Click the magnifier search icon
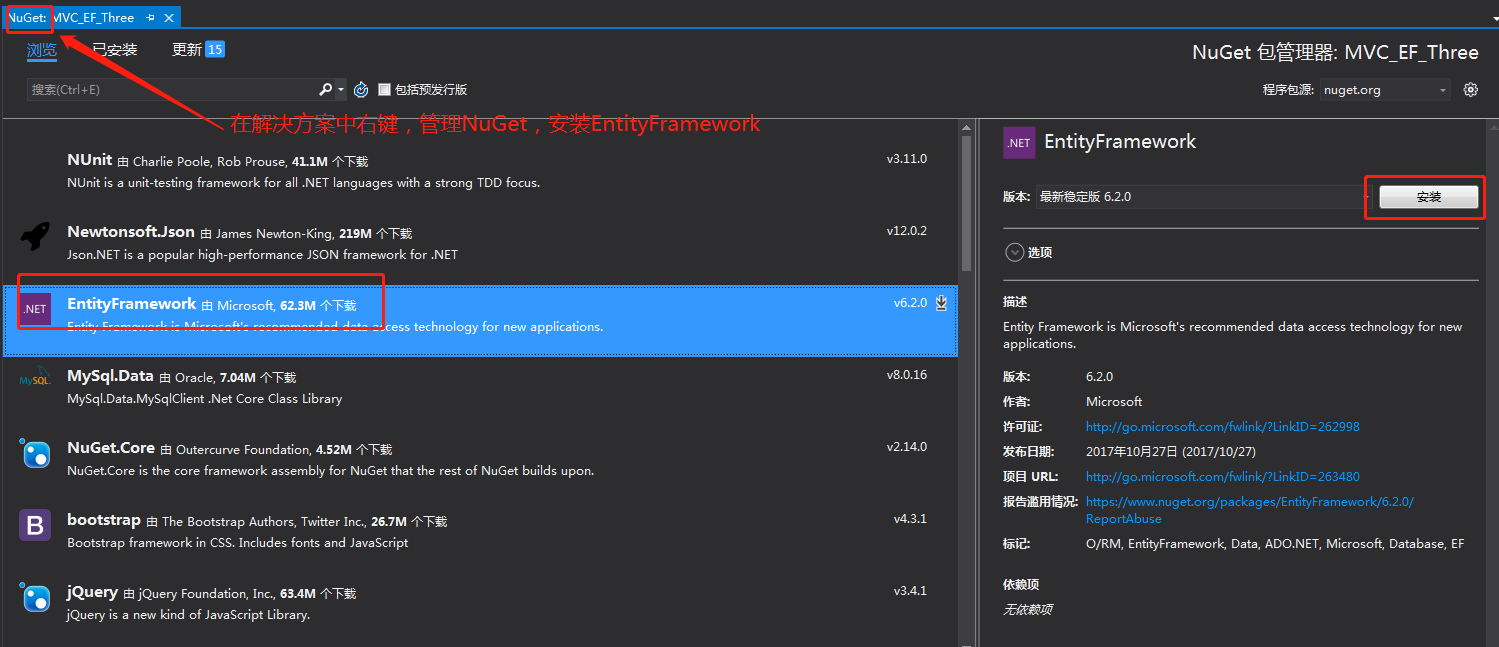 pos(326,89)
